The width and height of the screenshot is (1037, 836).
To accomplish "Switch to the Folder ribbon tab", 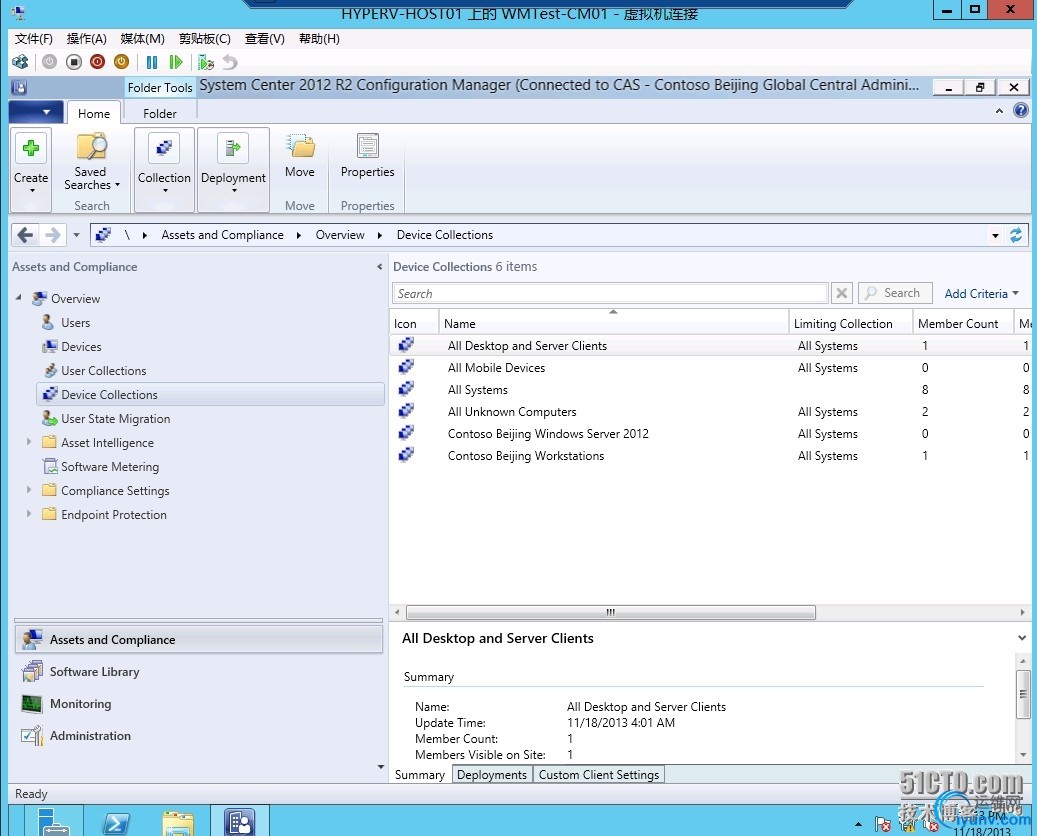I will (x=160, y=113).
